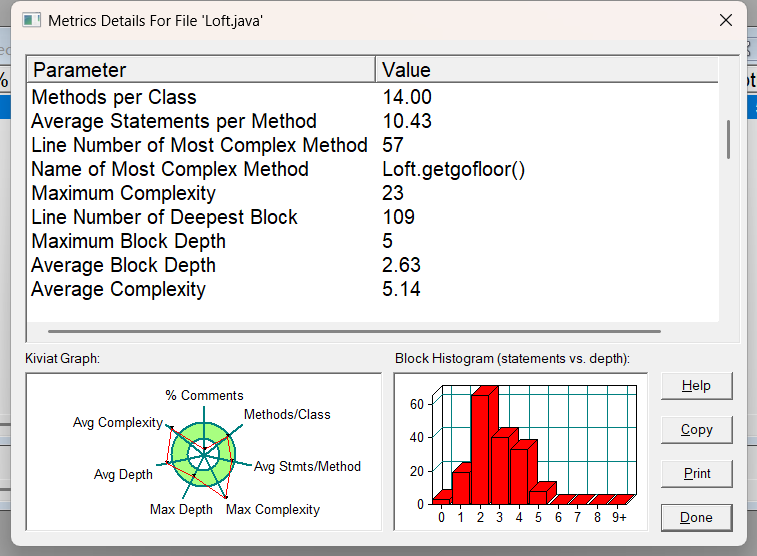
Task: Select 'Average Statements per Method' row
Action: click(373, 121)
